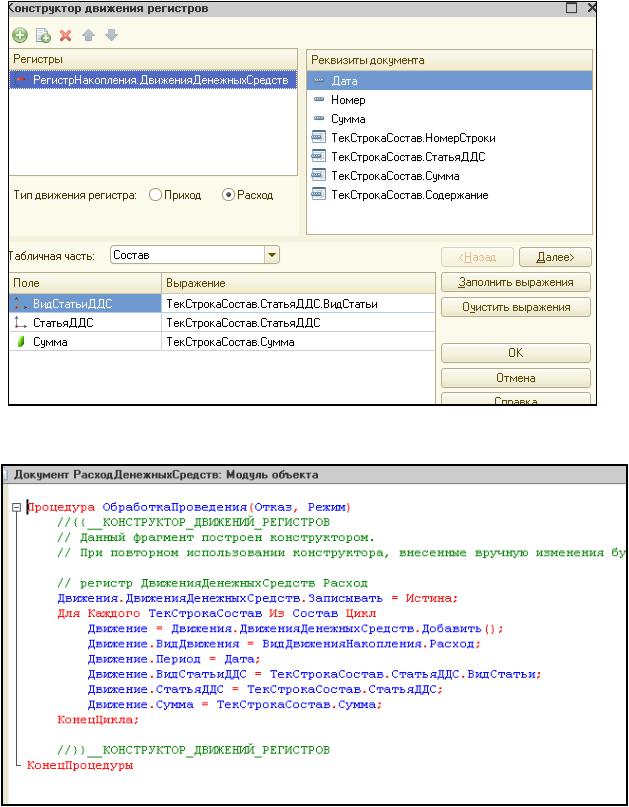Viewport: 629px width, 807px height.
Task: Select ТекСтрокаСостав.Содержание attribute
Action: tap(449, 195)
